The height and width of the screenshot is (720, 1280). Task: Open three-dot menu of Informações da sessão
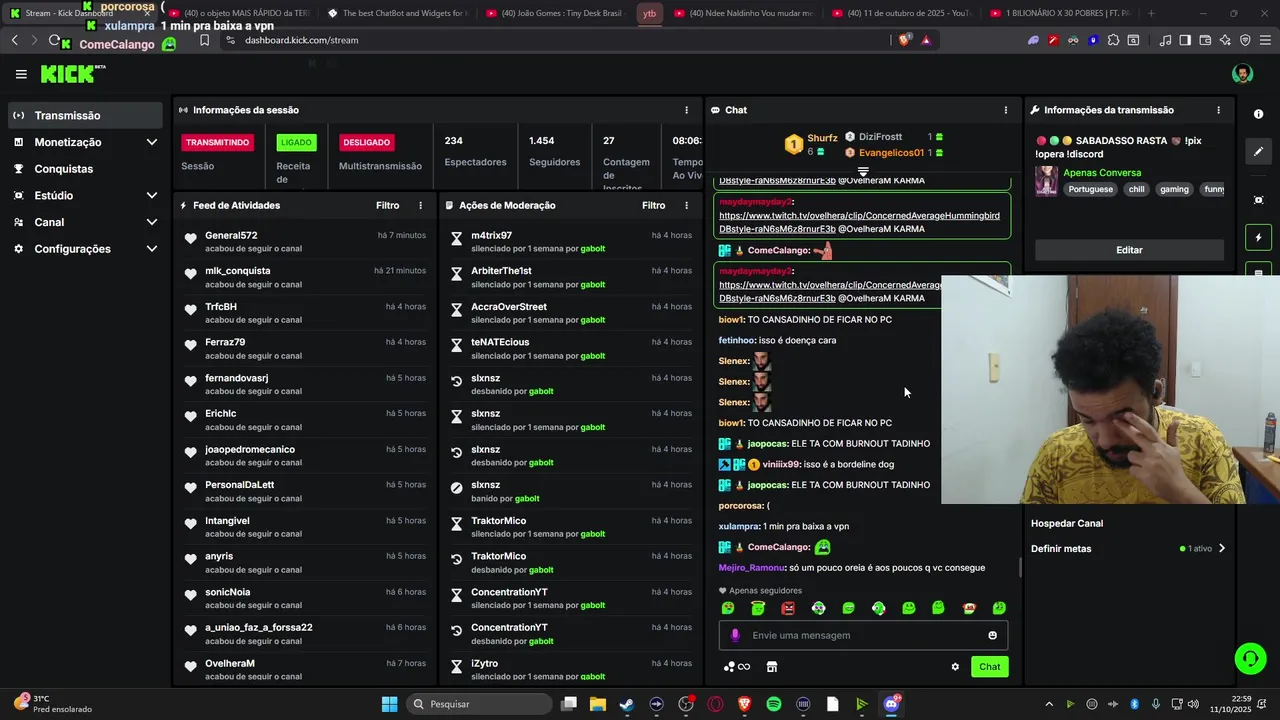click(x=686, y=110)
